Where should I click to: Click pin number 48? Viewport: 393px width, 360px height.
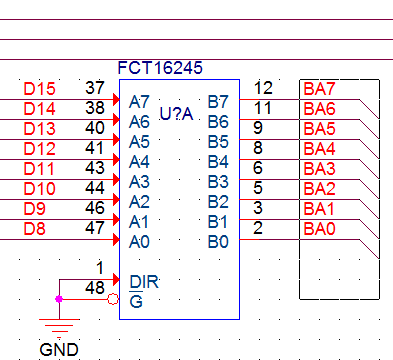(95, 288)
